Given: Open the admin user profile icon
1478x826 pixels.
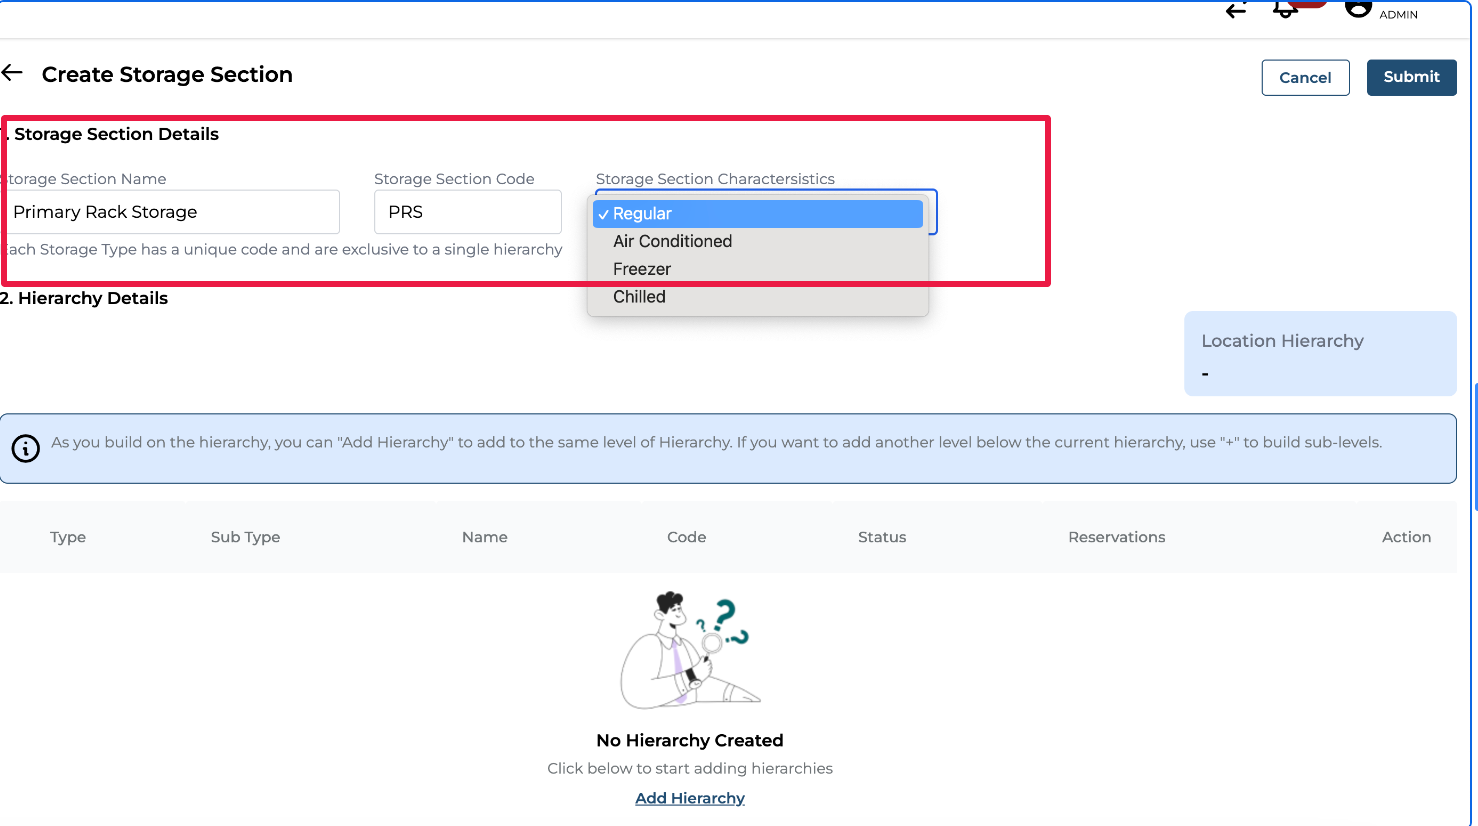Looking at the screenshot, I should click(1357, 9).
